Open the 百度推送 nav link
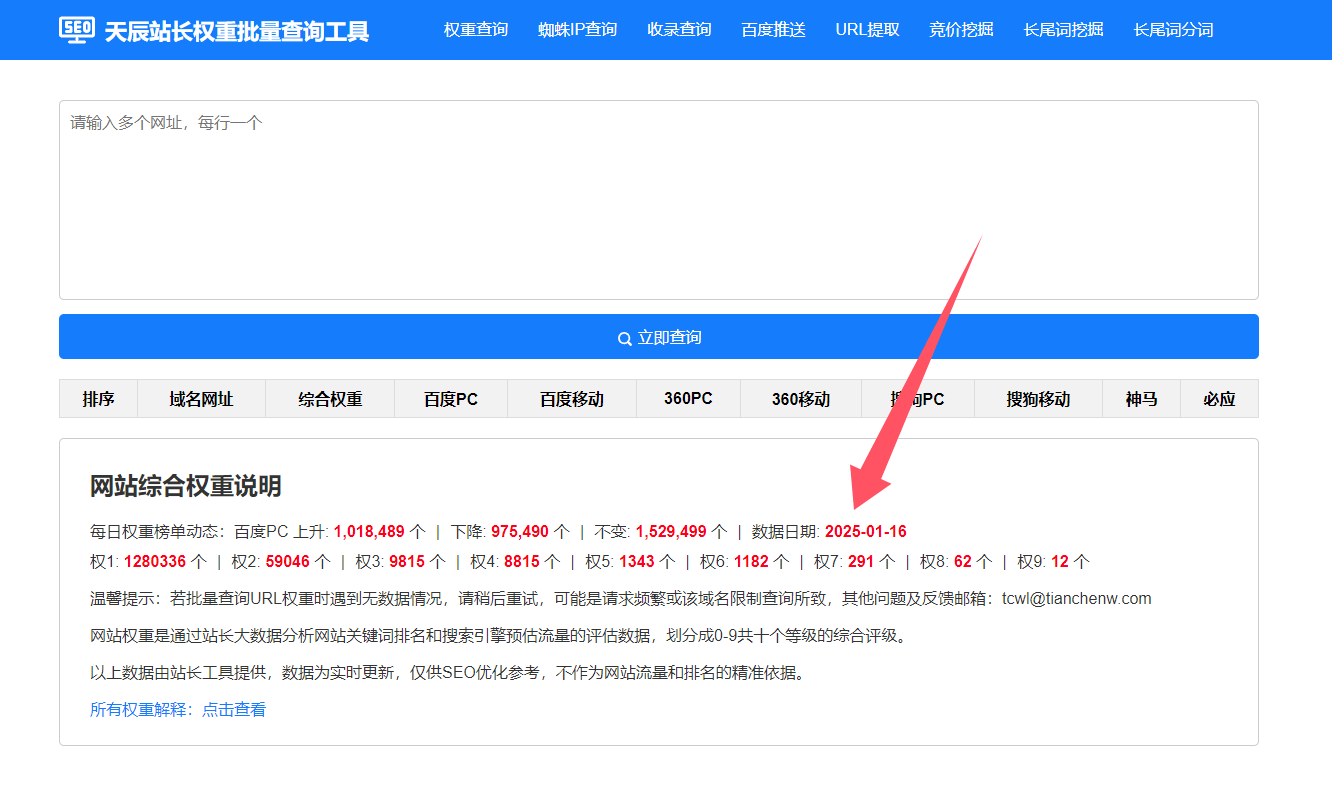Viewport: 1332px width, 809px height. tap(773, 30)
